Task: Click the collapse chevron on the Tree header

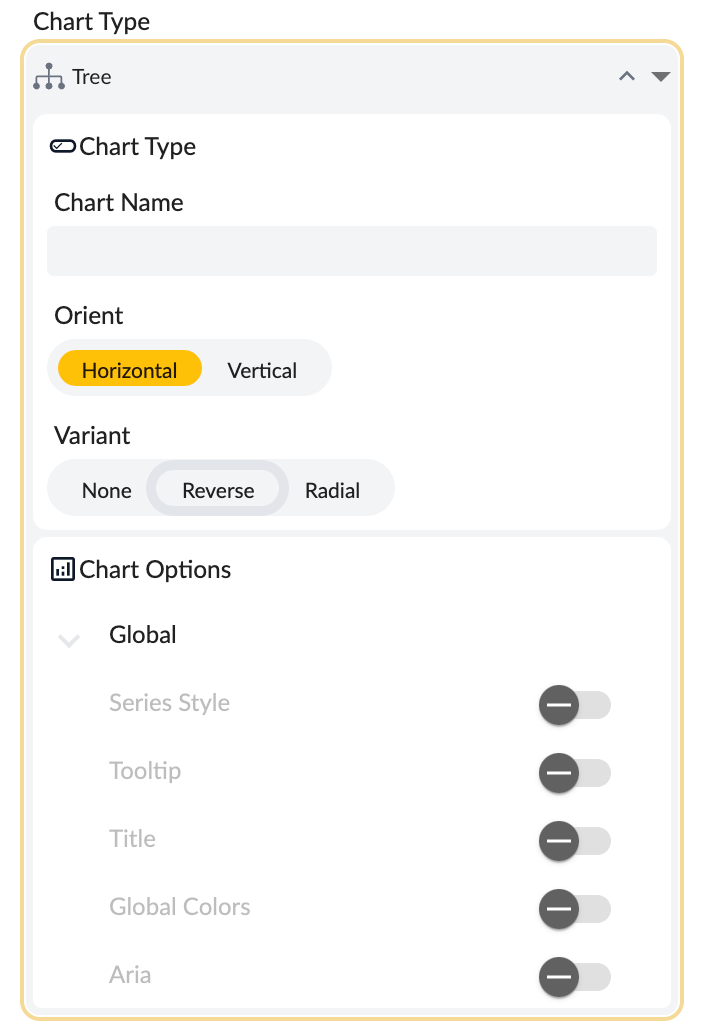Action: point(626,76)
